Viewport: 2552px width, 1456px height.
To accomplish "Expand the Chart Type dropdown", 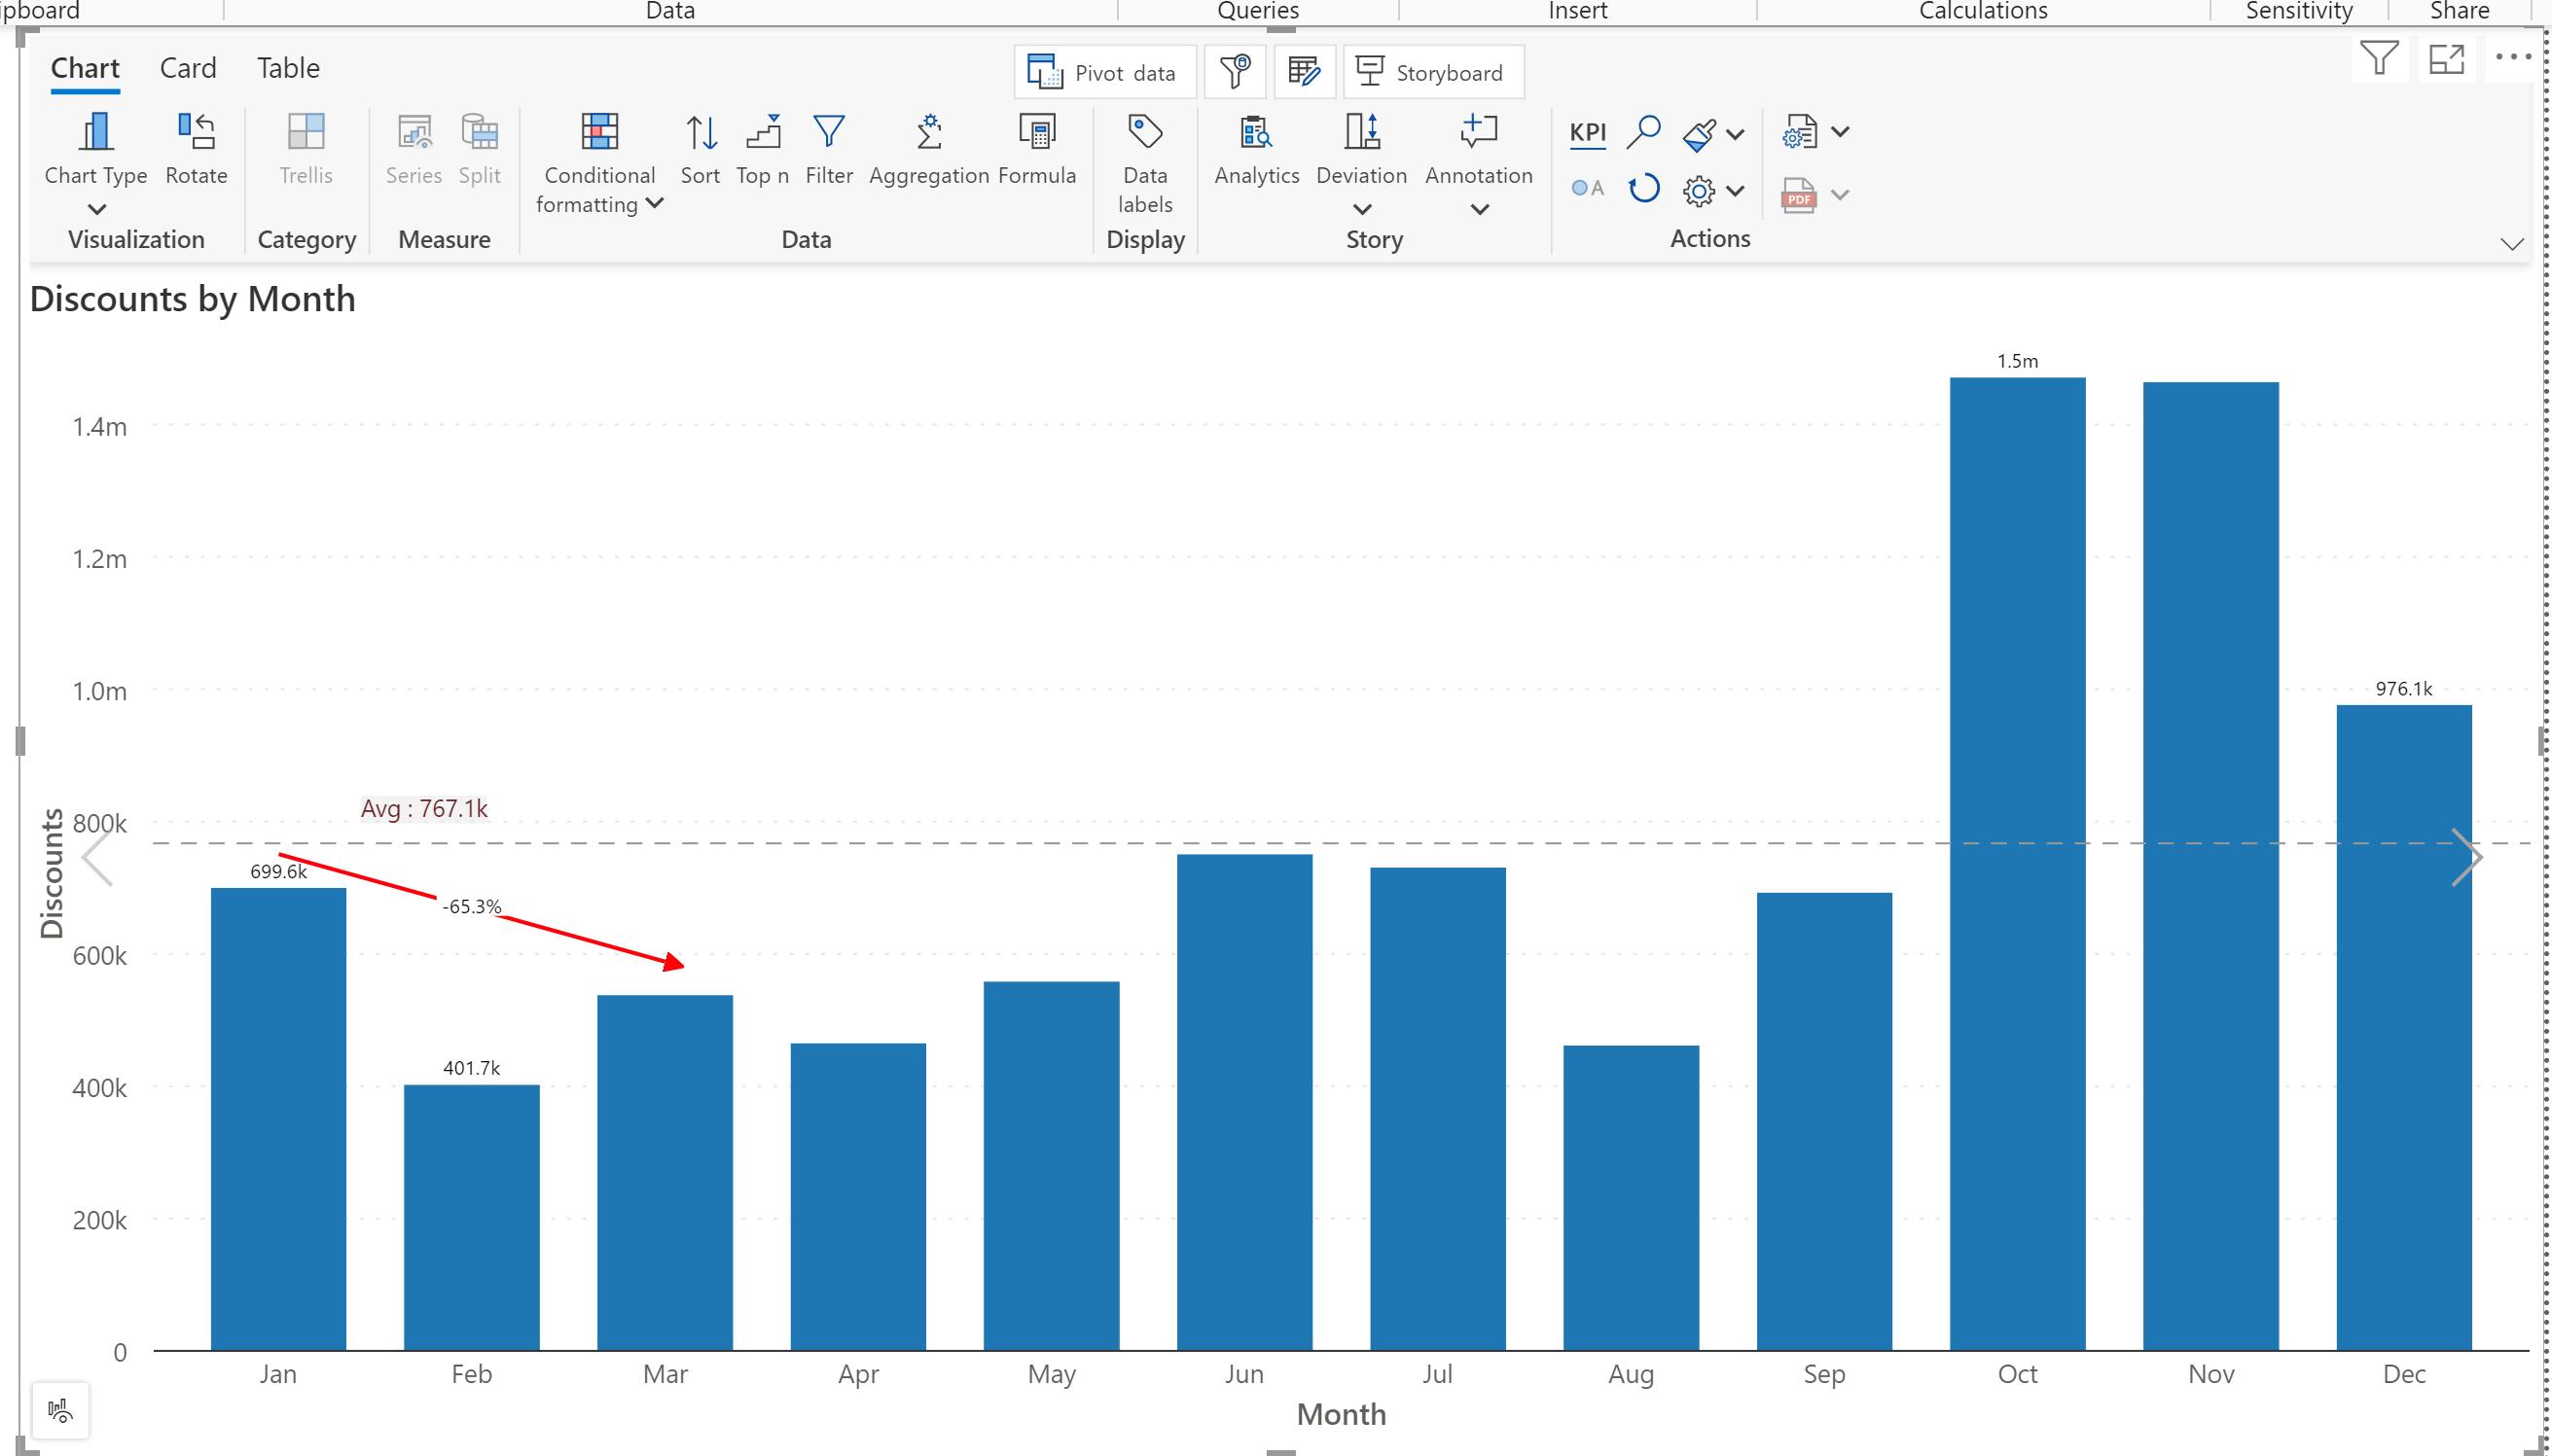I will pos(96,209).
